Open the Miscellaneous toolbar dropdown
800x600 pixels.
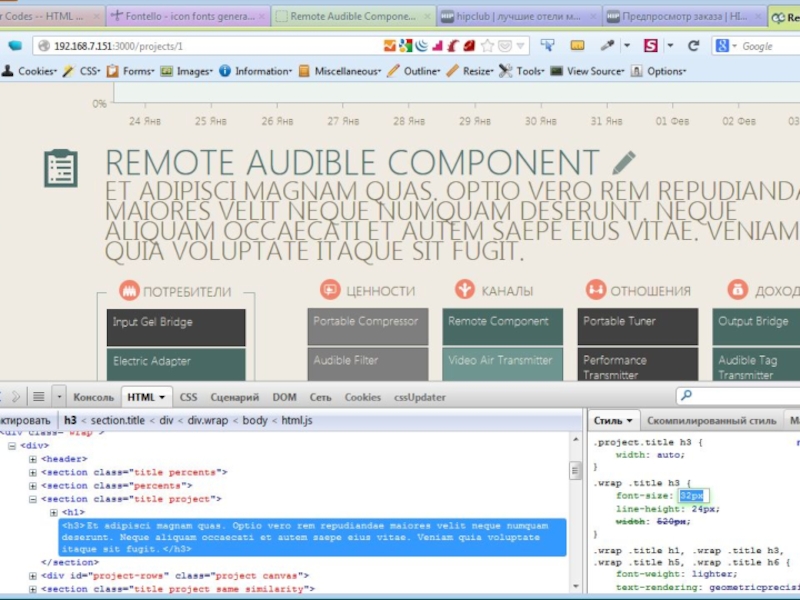tap(346, 71)
